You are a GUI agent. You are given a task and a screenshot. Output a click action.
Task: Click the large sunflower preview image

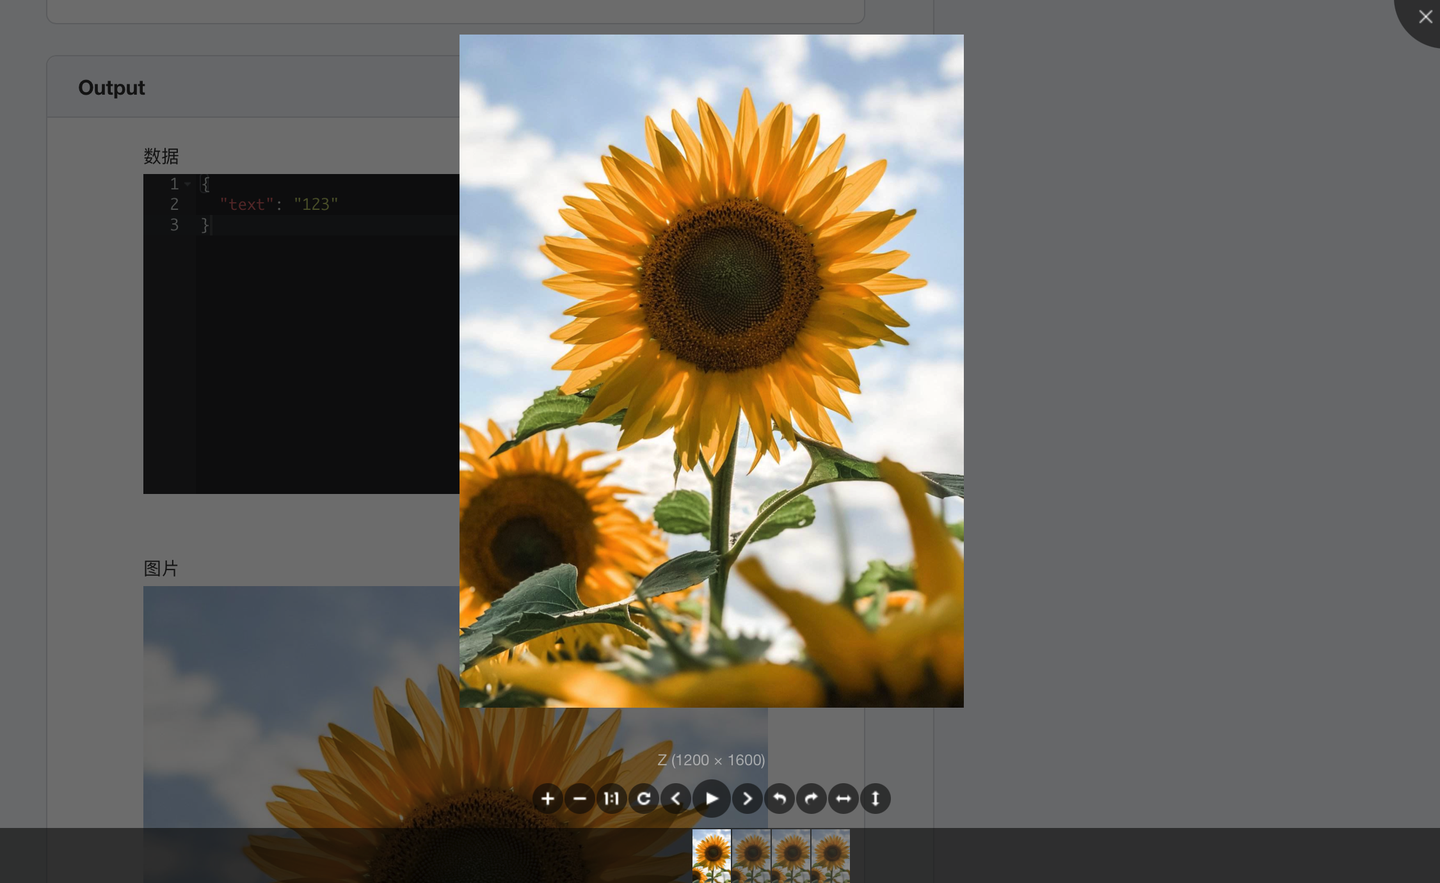[x=711, y=371]
